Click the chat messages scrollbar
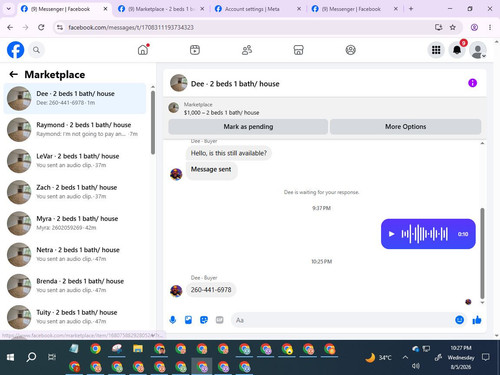 482,253
